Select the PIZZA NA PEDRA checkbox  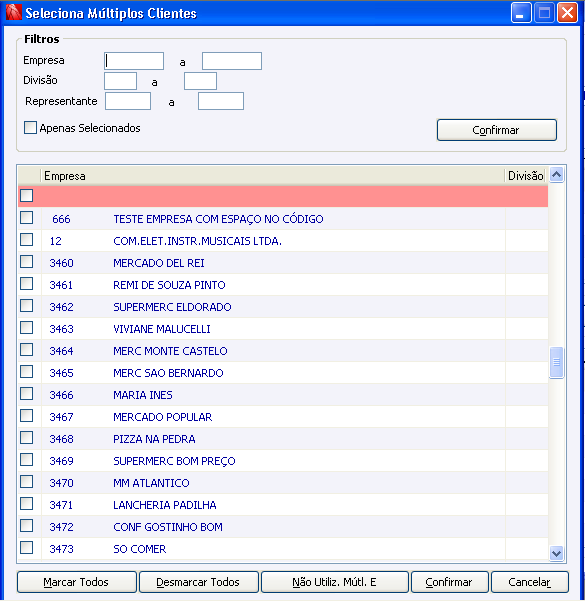tap(26, 437)
